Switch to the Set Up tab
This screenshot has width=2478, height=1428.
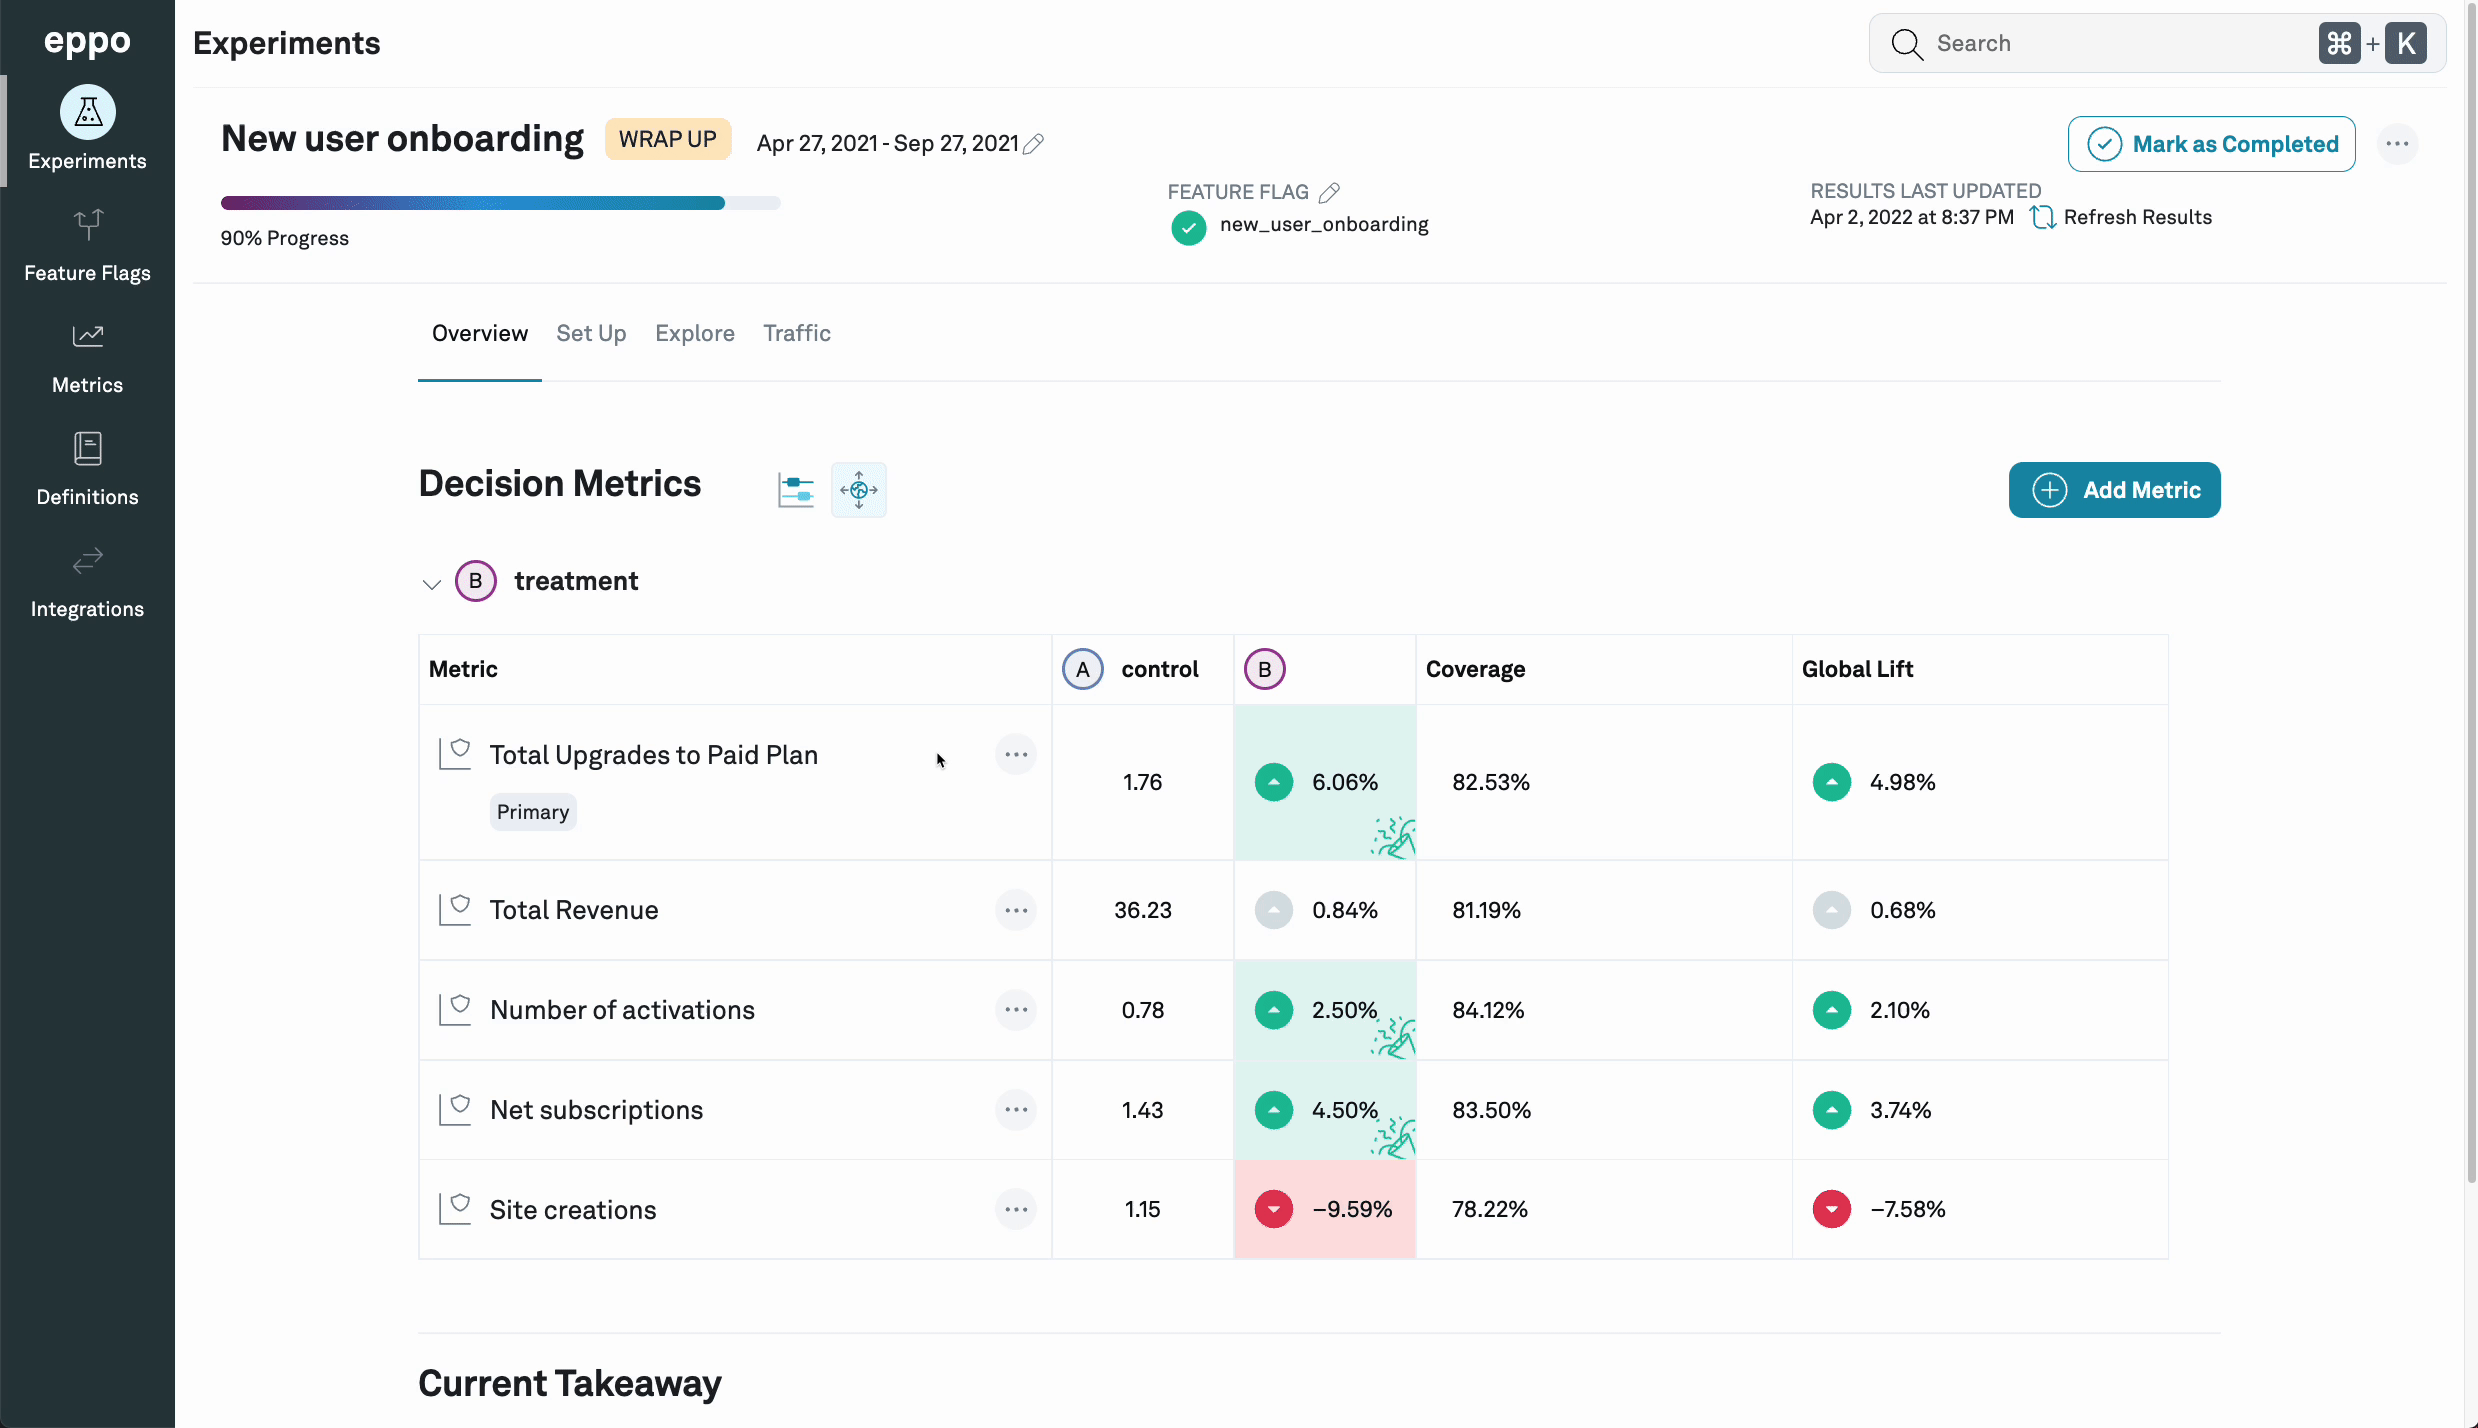(591, 333)
